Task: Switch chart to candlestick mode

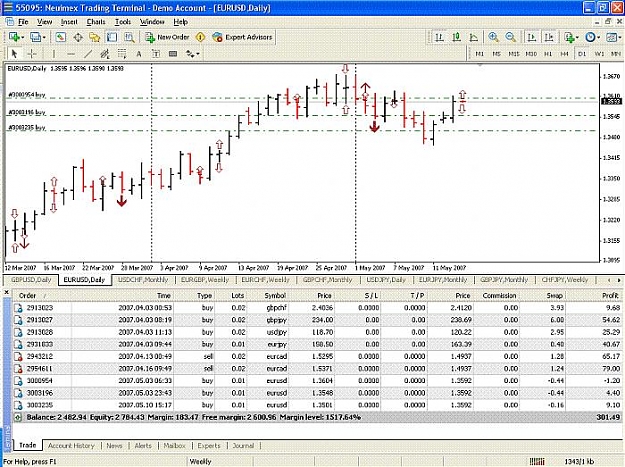Action: (x=456, y=37)
